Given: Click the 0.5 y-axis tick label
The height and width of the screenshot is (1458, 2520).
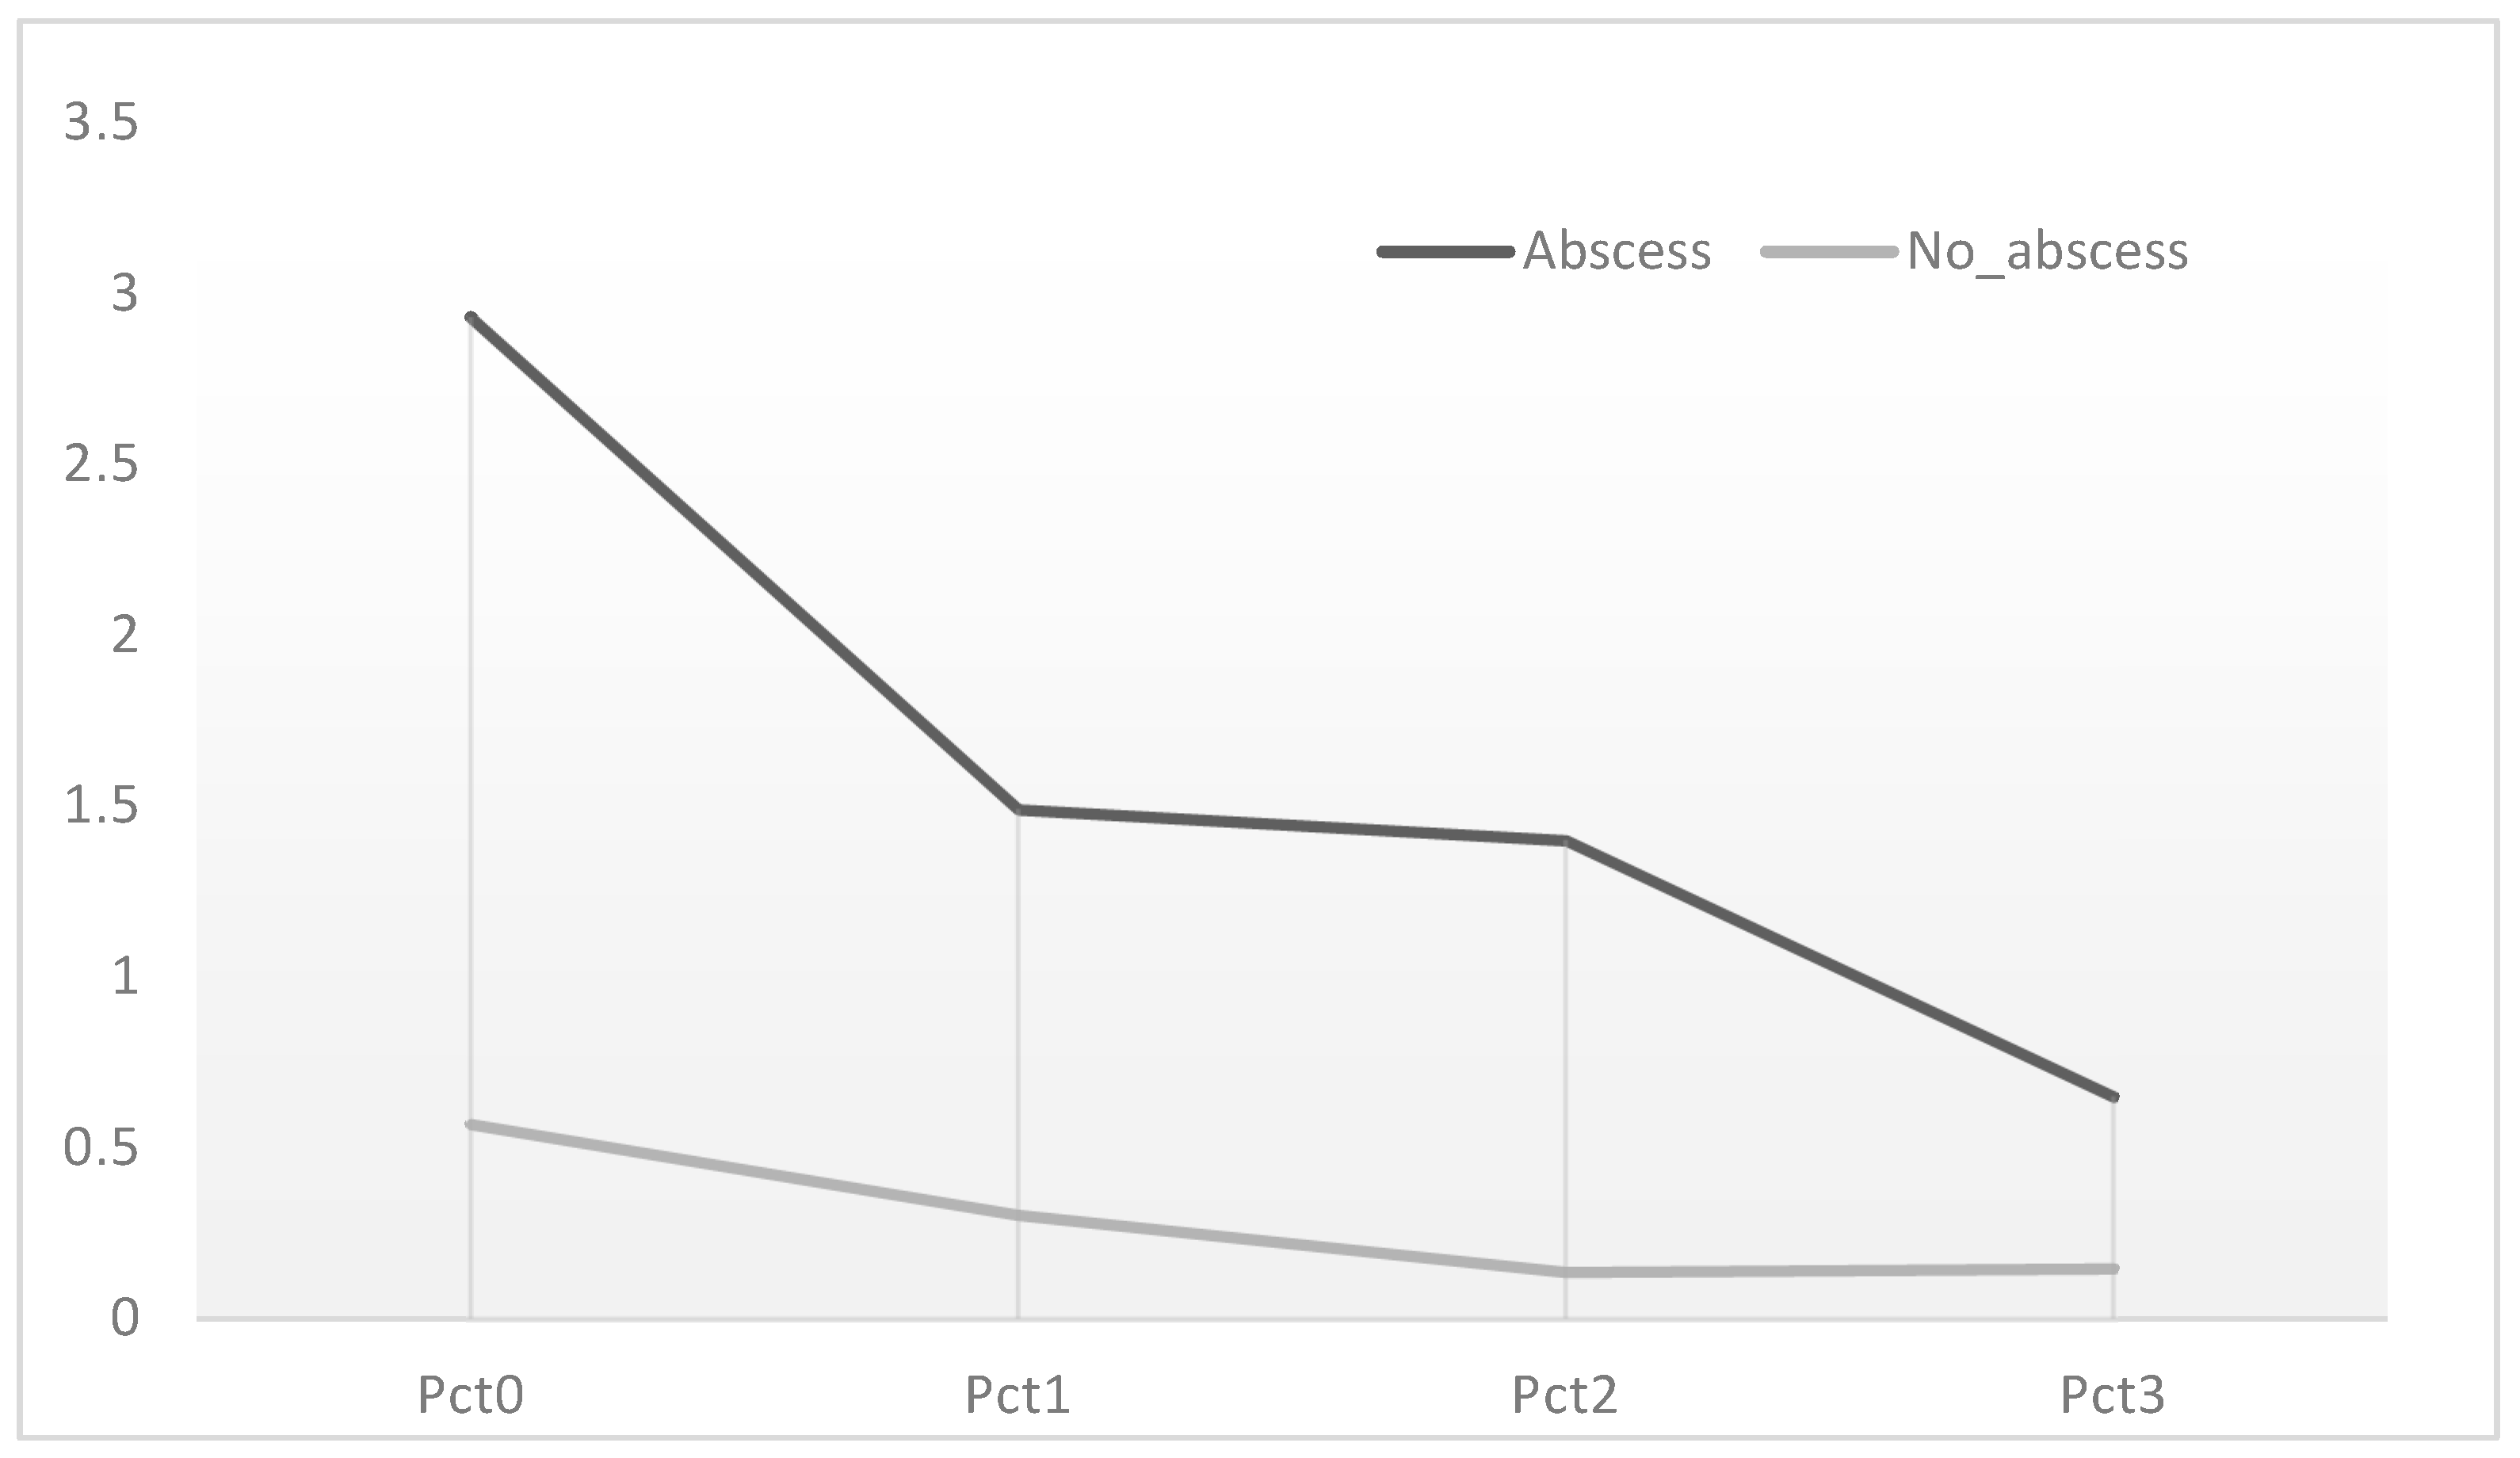Looking at the screenshot, I should 100,1148.
